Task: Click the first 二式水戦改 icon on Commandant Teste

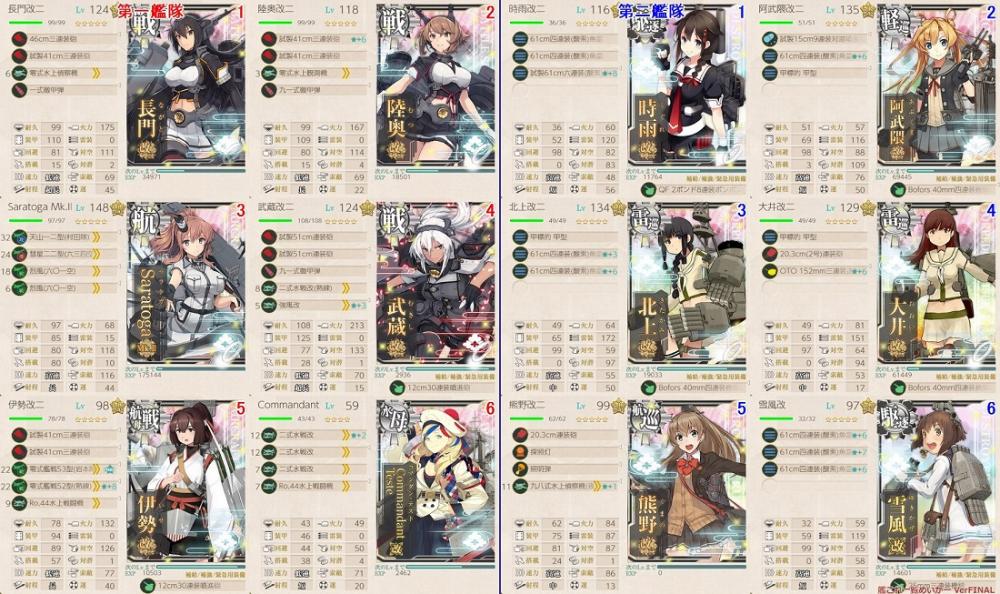Action: coord(269,435)
